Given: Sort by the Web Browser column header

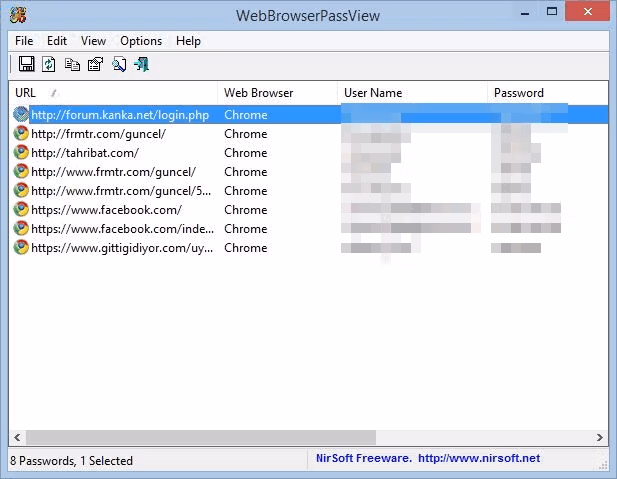Looking at the screenshot, I should click(x=277, y=93).
